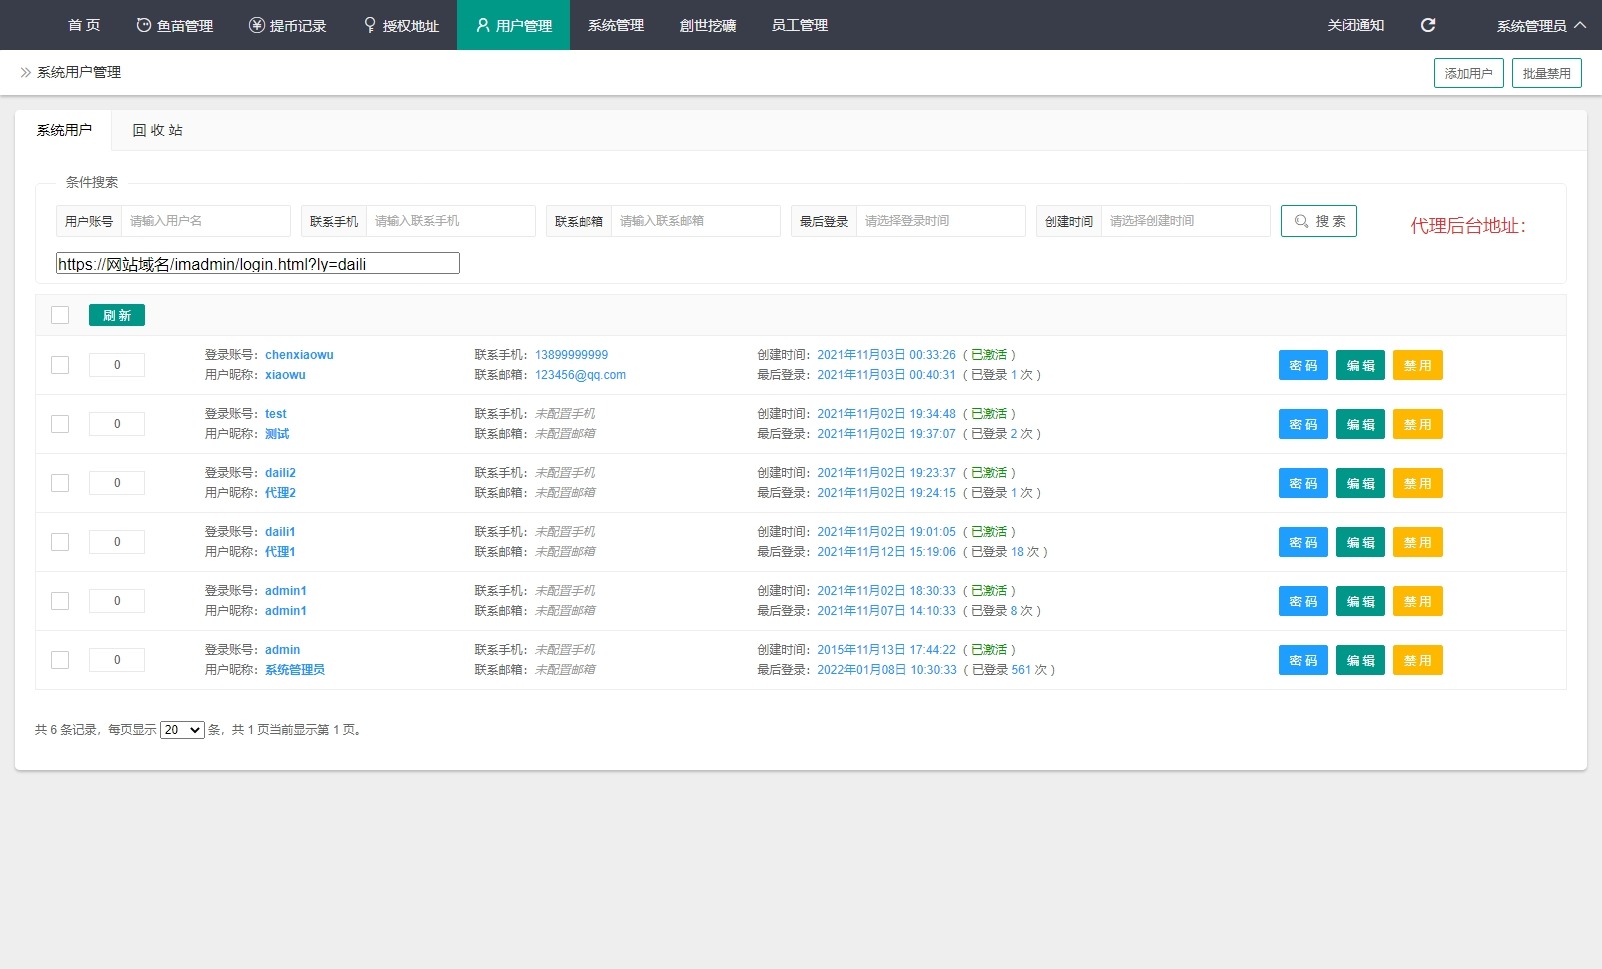This screenshot has width=1602, height=969.
Task: Check the box for test row
Action: (60, 424)
